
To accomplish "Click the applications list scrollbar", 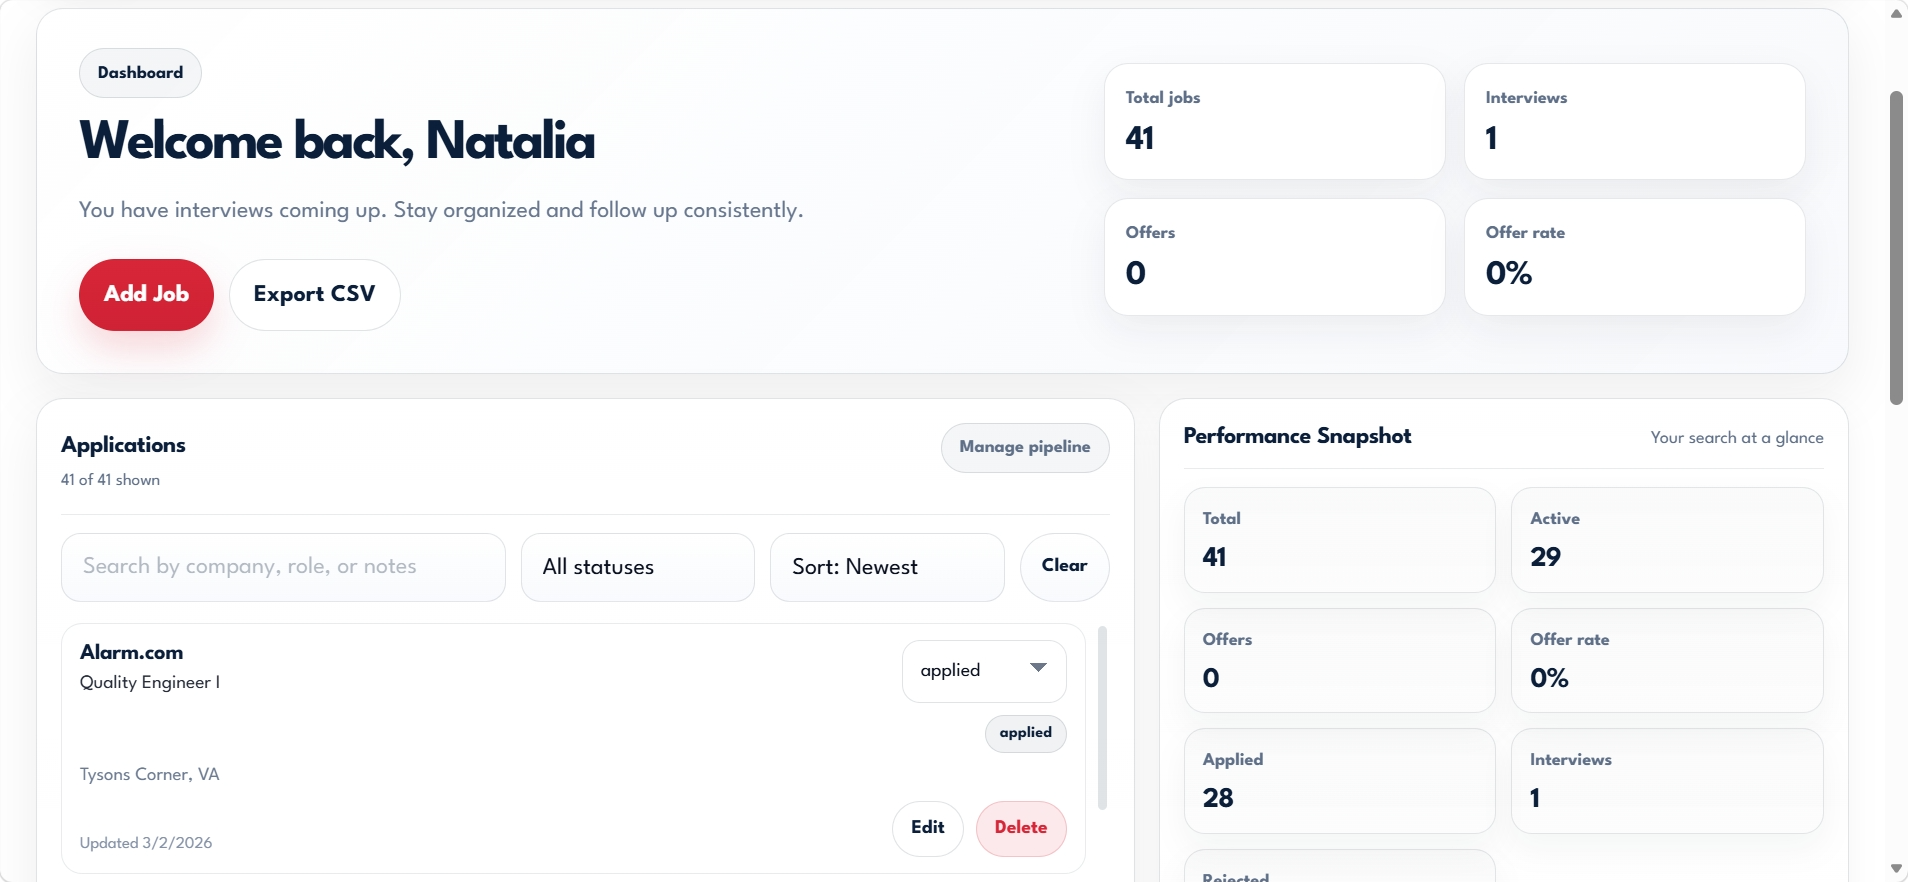I will coord(1102,717).
